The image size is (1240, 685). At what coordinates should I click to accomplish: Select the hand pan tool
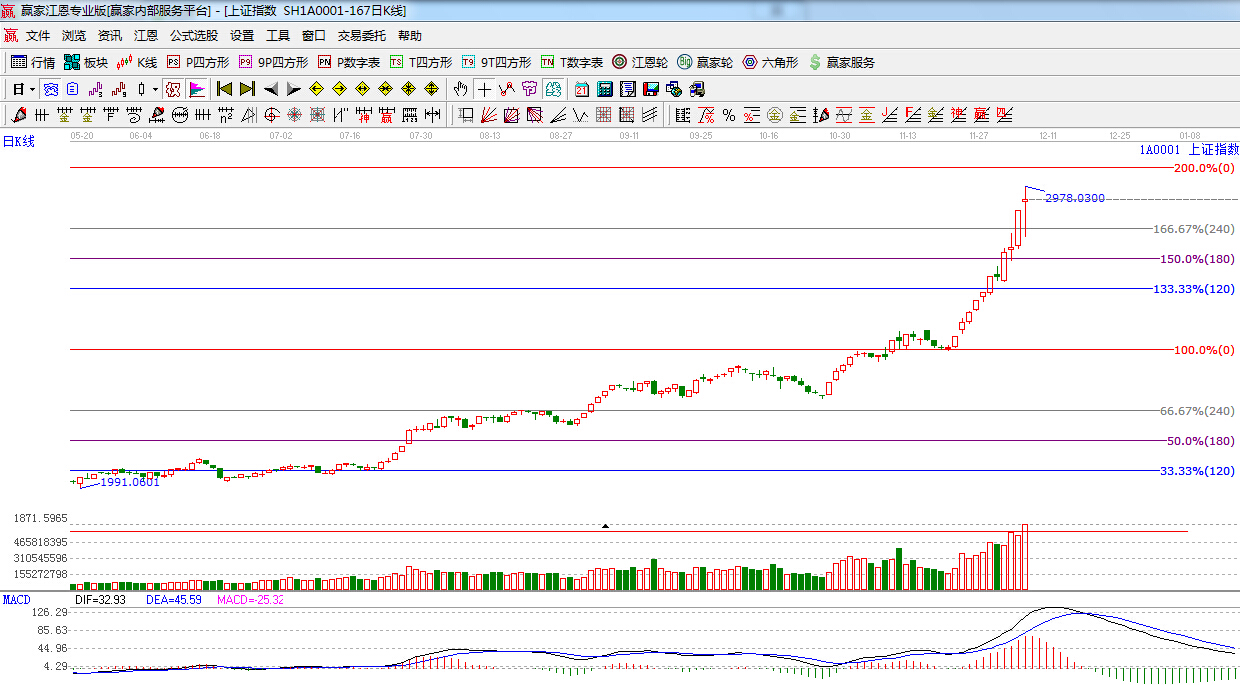point(460,89)
